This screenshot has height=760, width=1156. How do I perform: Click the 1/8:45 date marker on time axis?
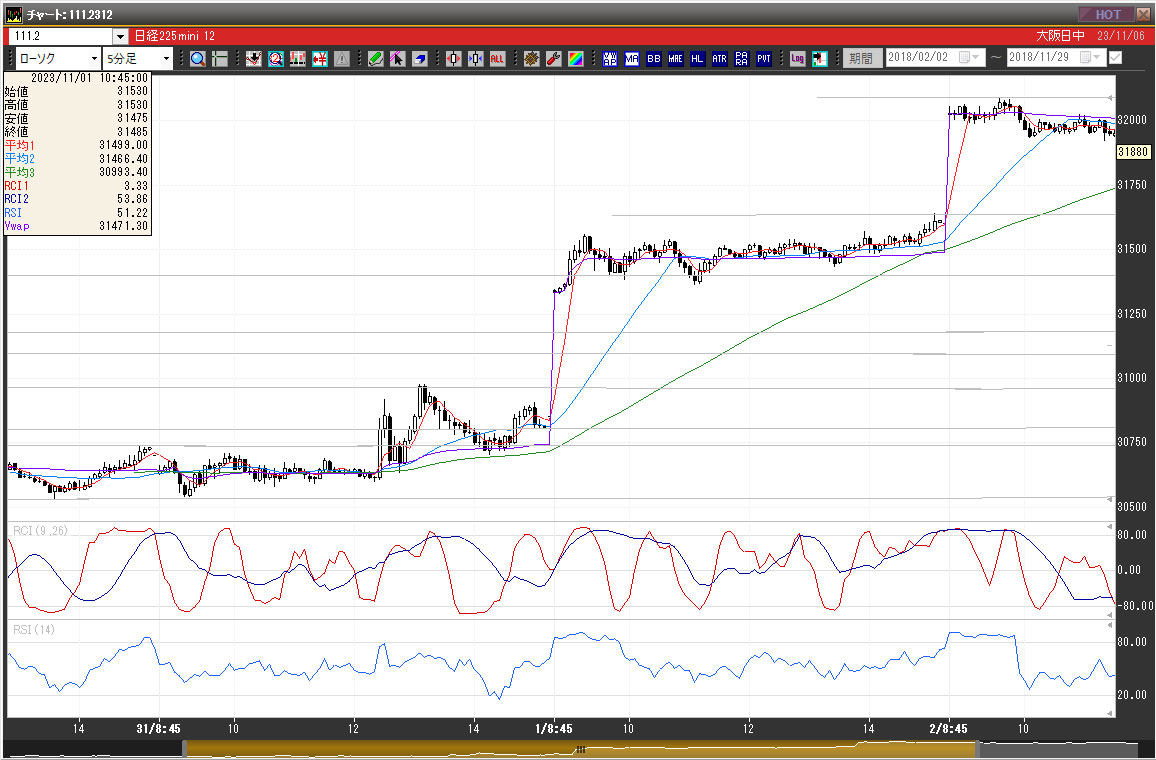(554, 729)
